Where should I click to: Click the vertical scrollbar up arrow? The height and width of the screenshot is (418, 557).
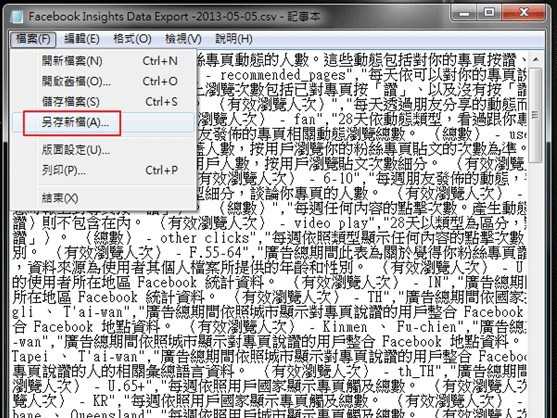[535, 59]
